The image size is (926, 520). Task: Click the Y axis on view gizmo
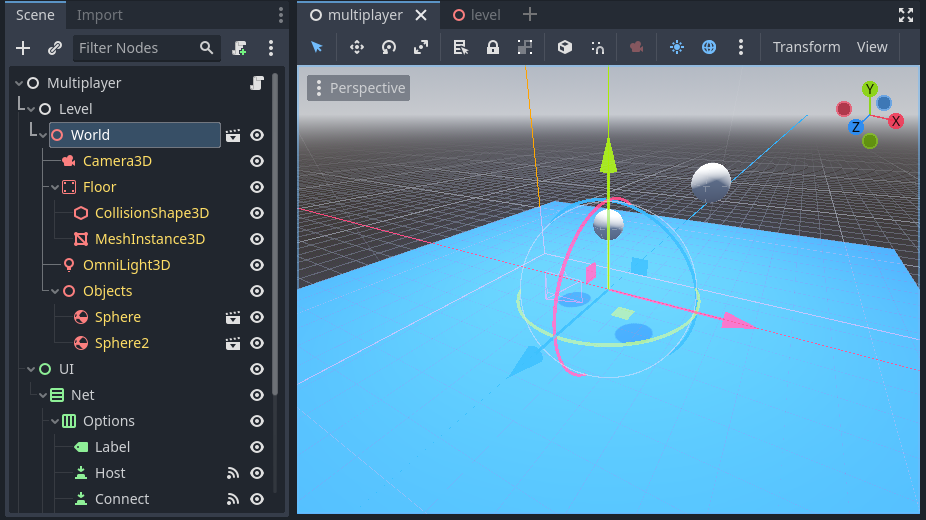click(869, 90)
